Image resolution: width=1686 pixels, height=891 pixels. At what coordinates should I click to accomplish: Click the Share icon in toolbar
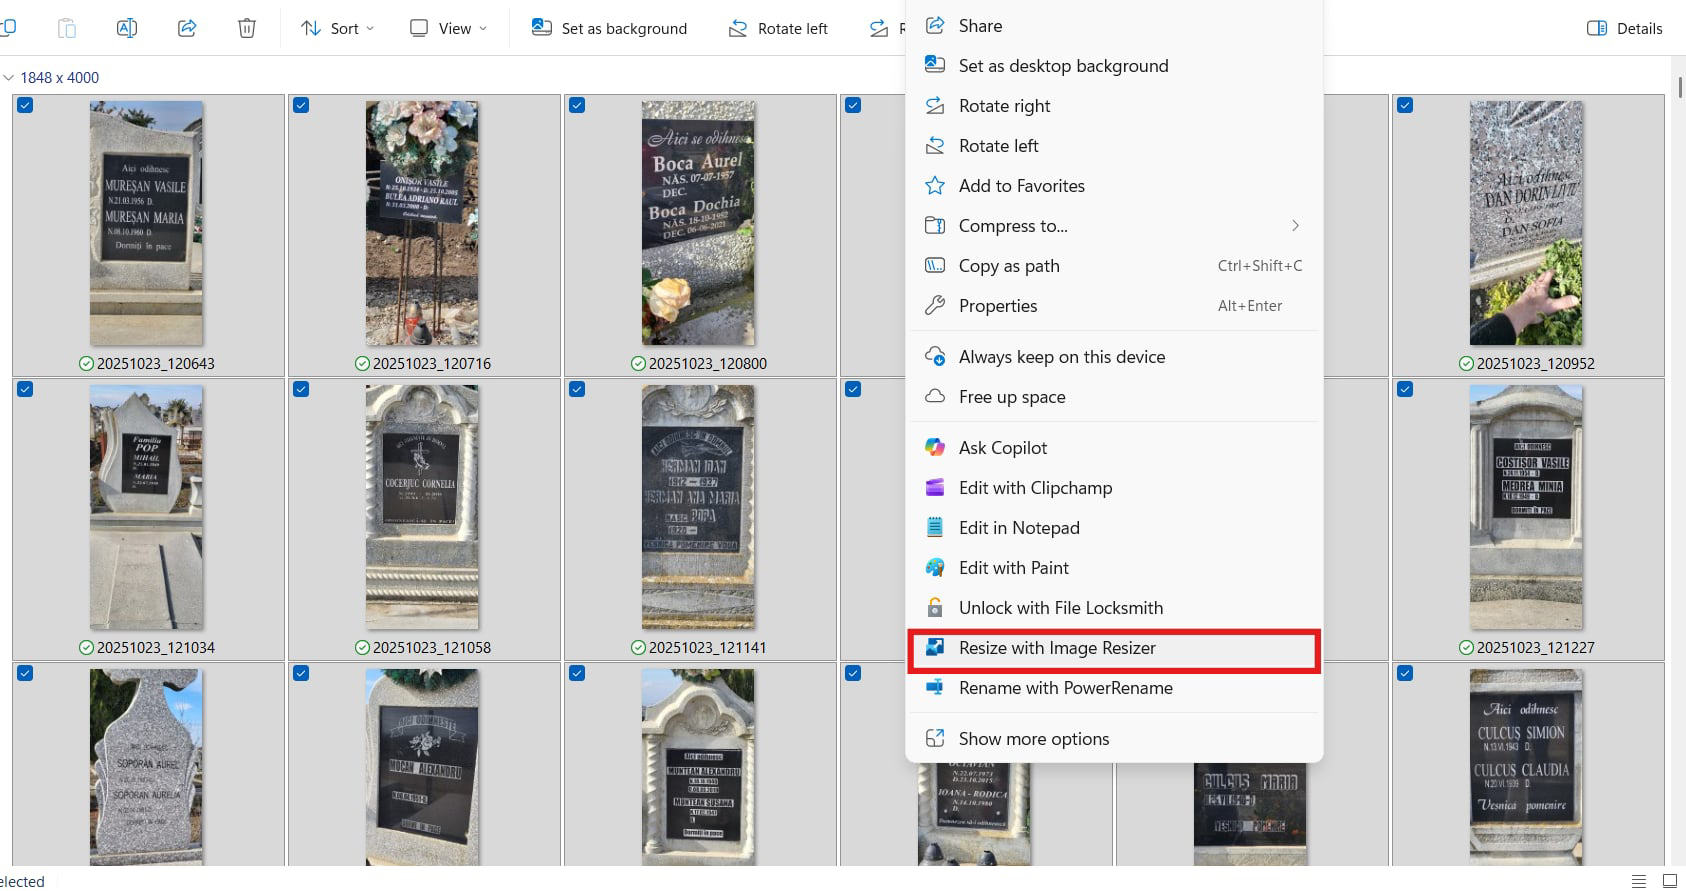[187, 28]
